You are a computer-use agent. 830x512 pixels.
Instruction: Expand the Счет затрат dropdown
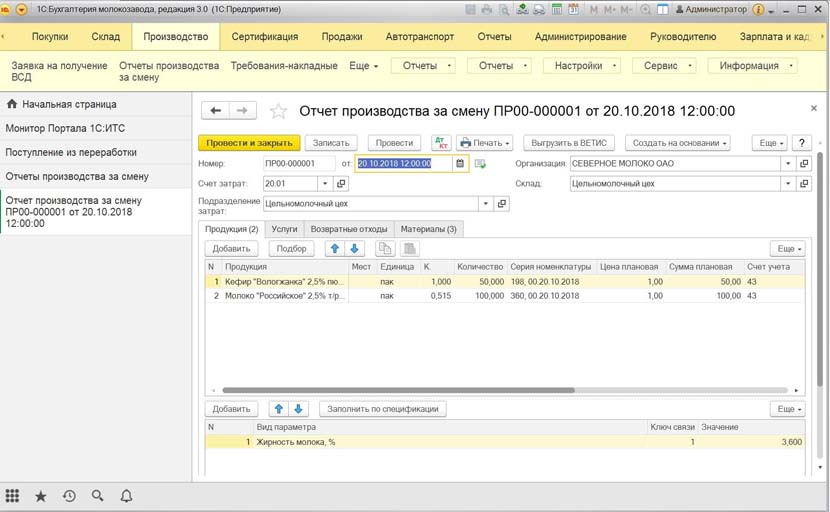coord(325,184)
